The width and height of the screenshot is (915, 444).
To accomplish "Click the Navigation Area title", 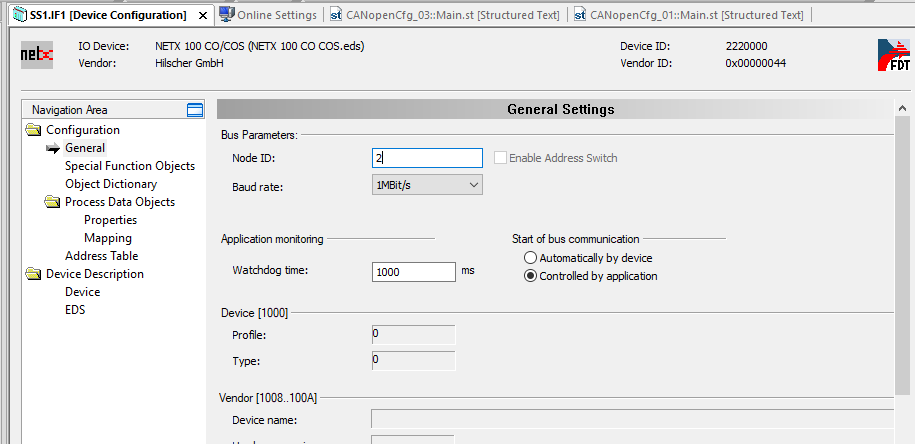I will click(x=69, y=110).
